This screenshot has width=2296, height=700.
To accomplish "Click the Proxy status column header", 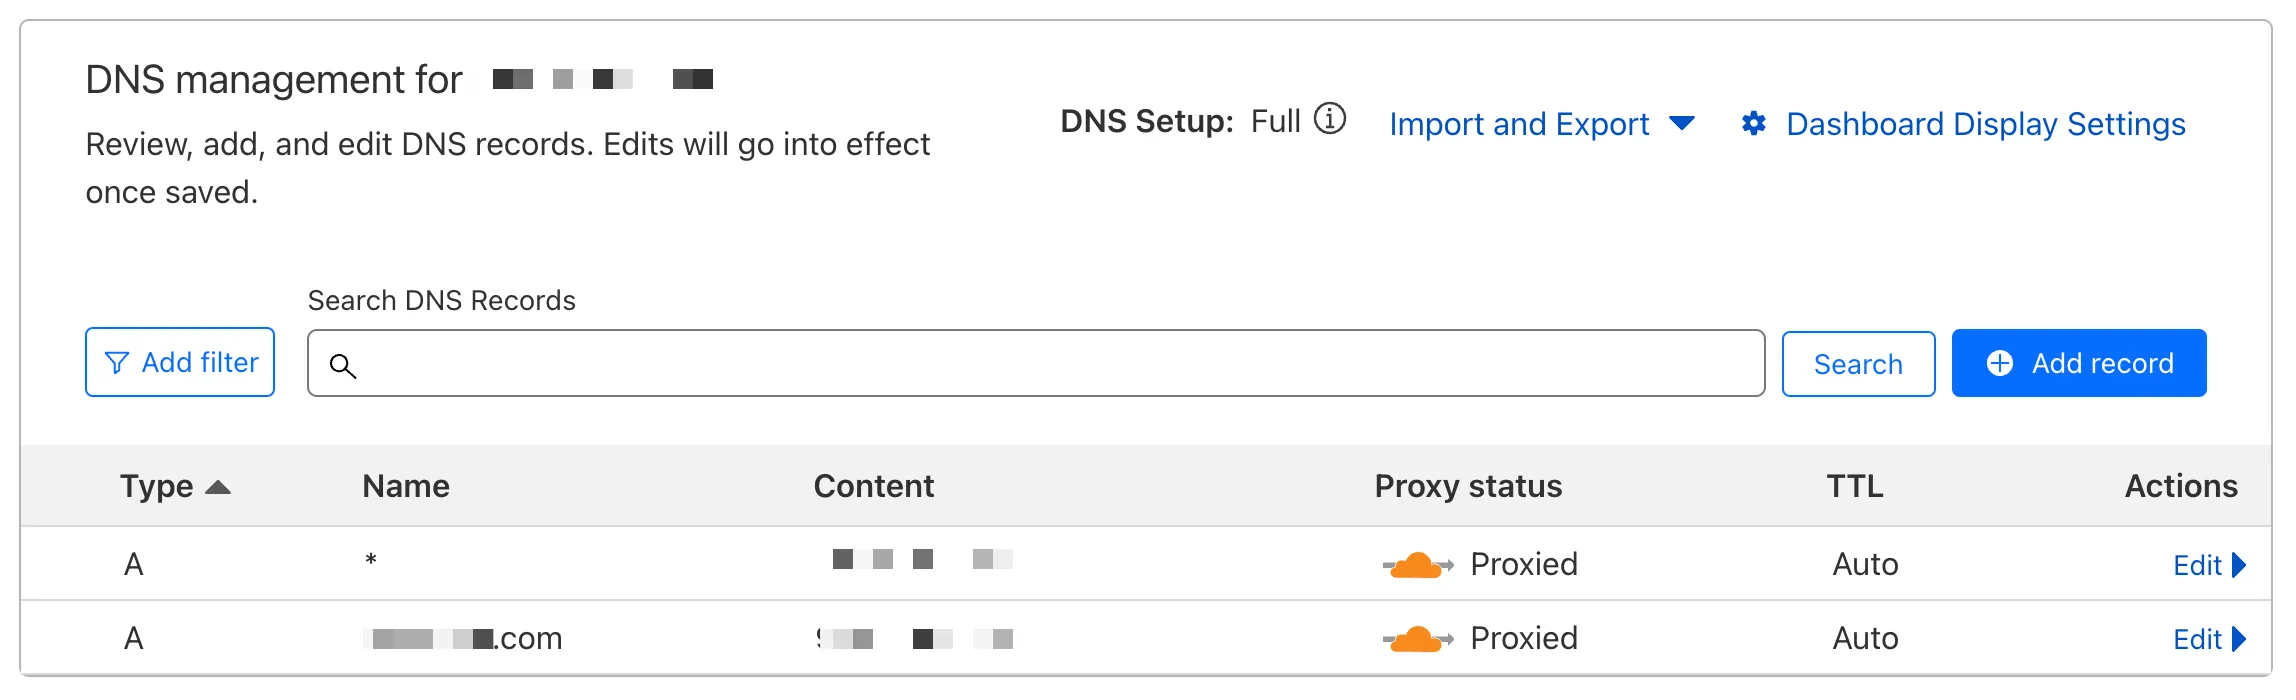I will tap(1467, 486).
